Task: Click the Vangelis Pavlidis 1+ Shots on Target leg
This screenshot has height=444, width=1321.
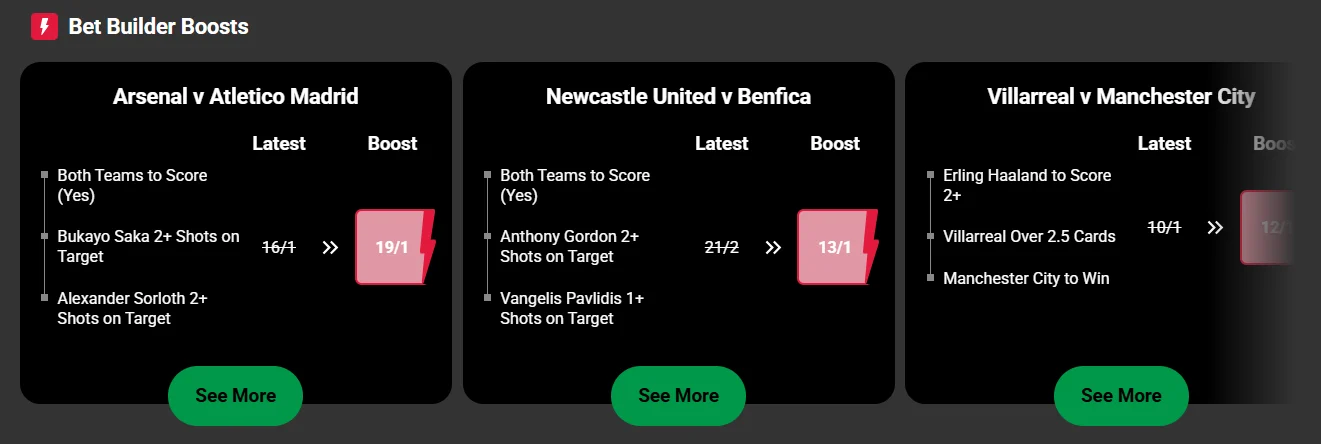Action: click(572, 308)
